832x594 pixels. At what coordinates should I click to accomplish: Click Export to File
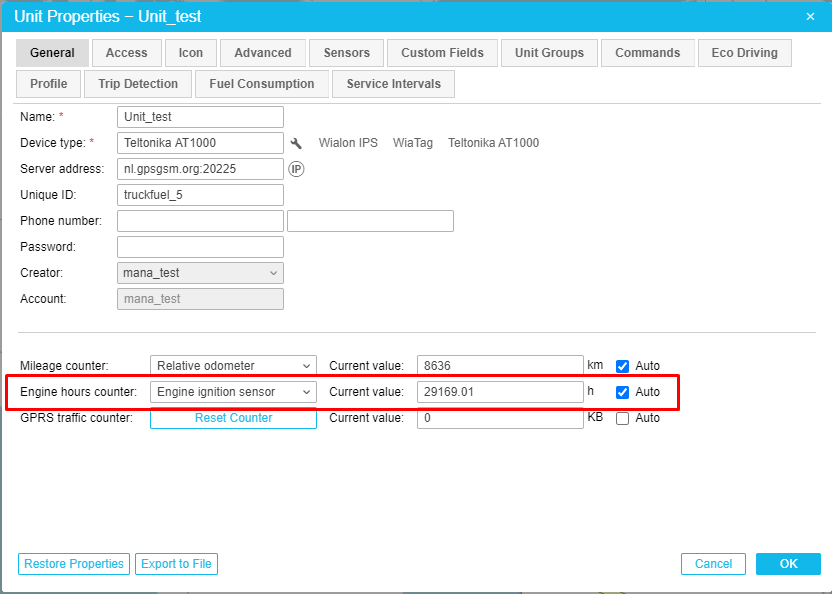176,564
